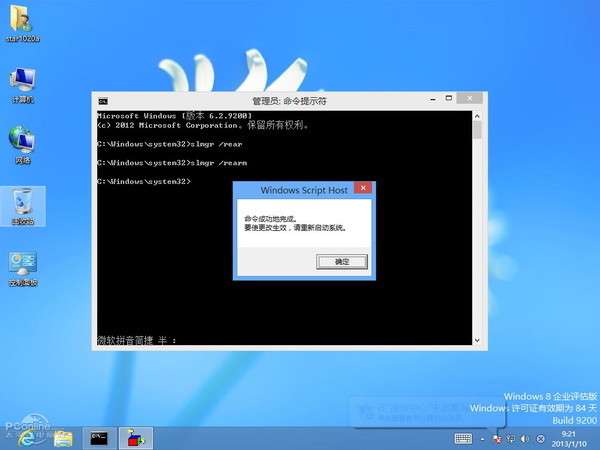Viewport: 600px width, 450px height.
Task: Open the Computer desktop icon
Action: (x=23, y=85)
